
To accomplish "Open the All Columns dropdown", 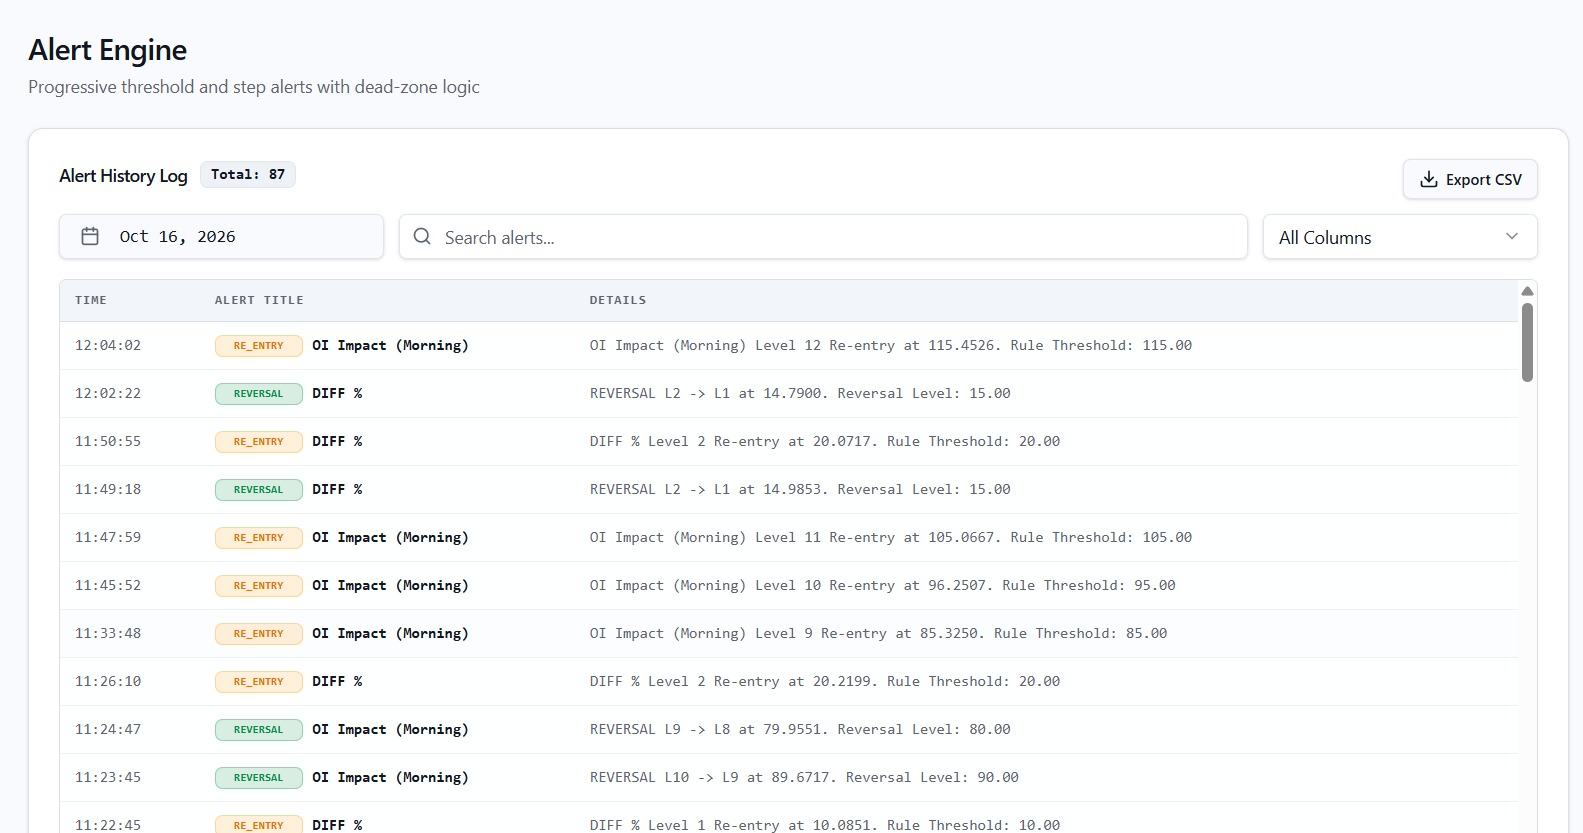I will point(1400,237).
